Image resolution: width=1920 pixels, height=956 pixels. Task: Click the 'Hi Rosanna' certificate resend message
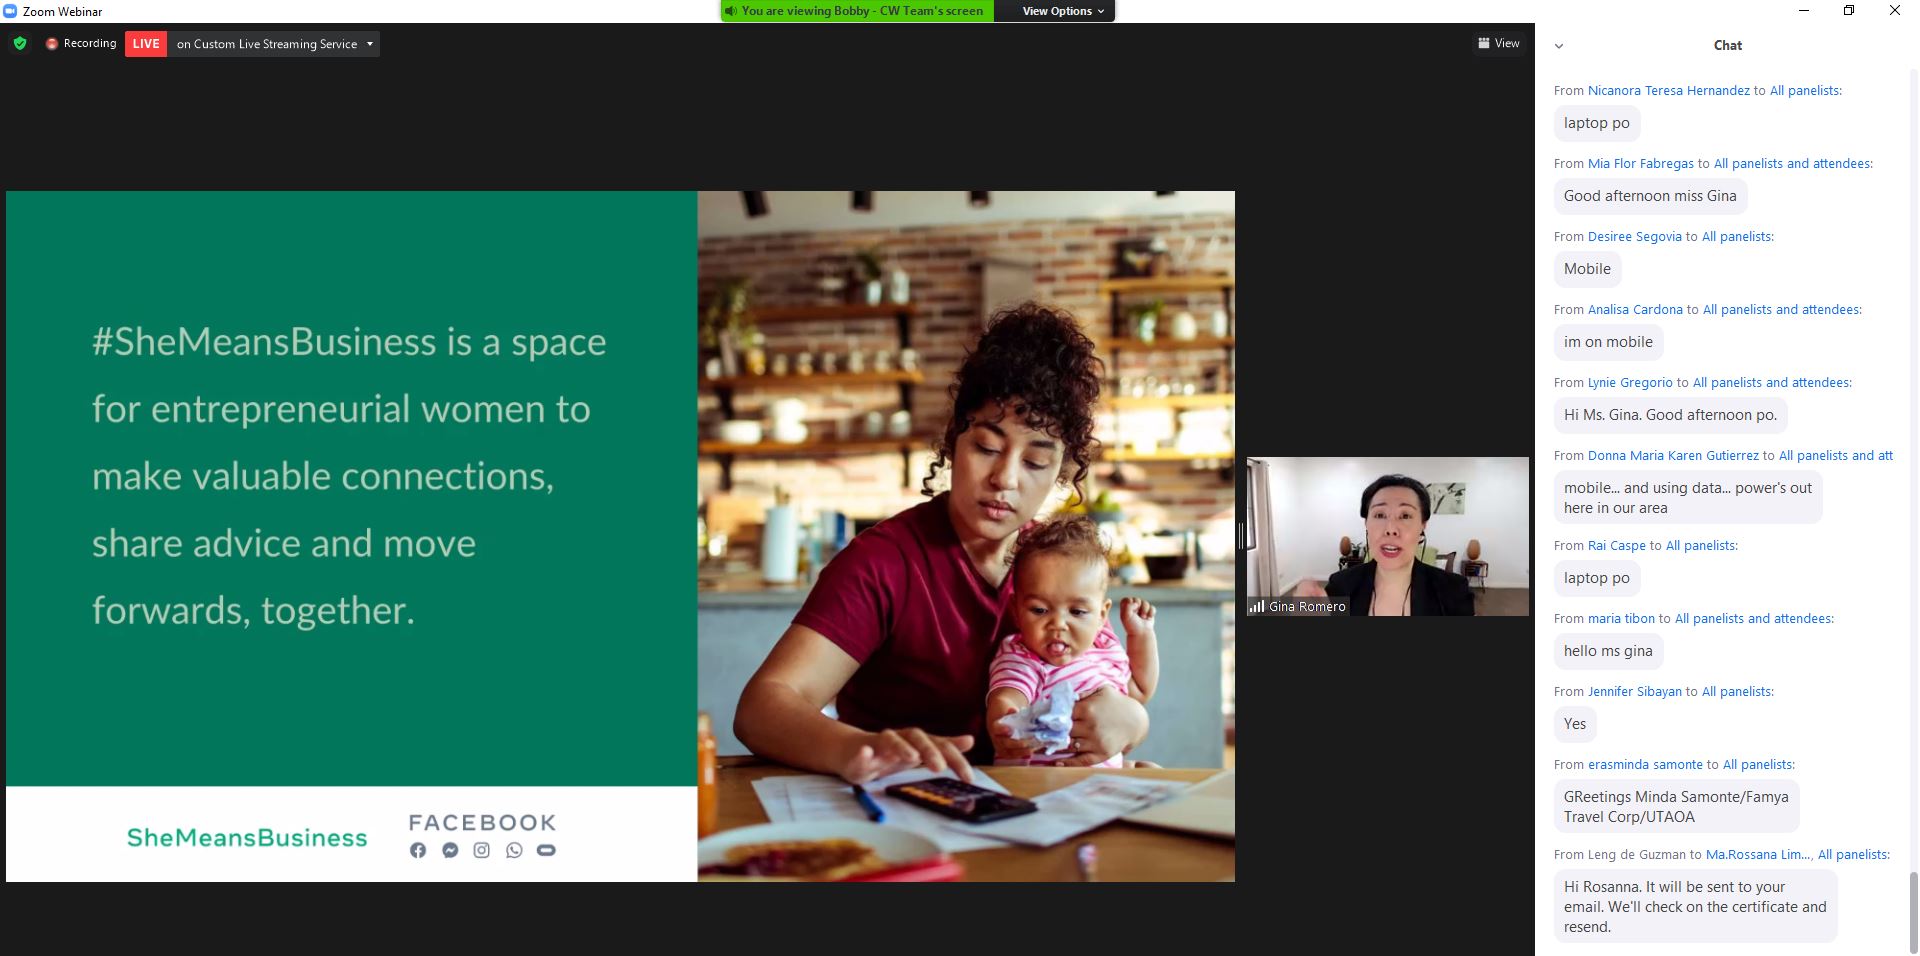pos(1695,907)
